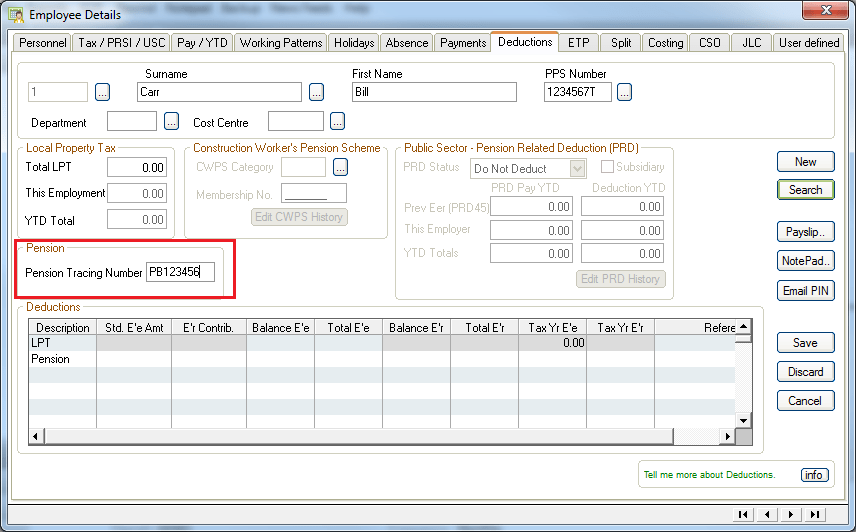Open the ETP tab
The image size is (856, 532).
point(579,43)
